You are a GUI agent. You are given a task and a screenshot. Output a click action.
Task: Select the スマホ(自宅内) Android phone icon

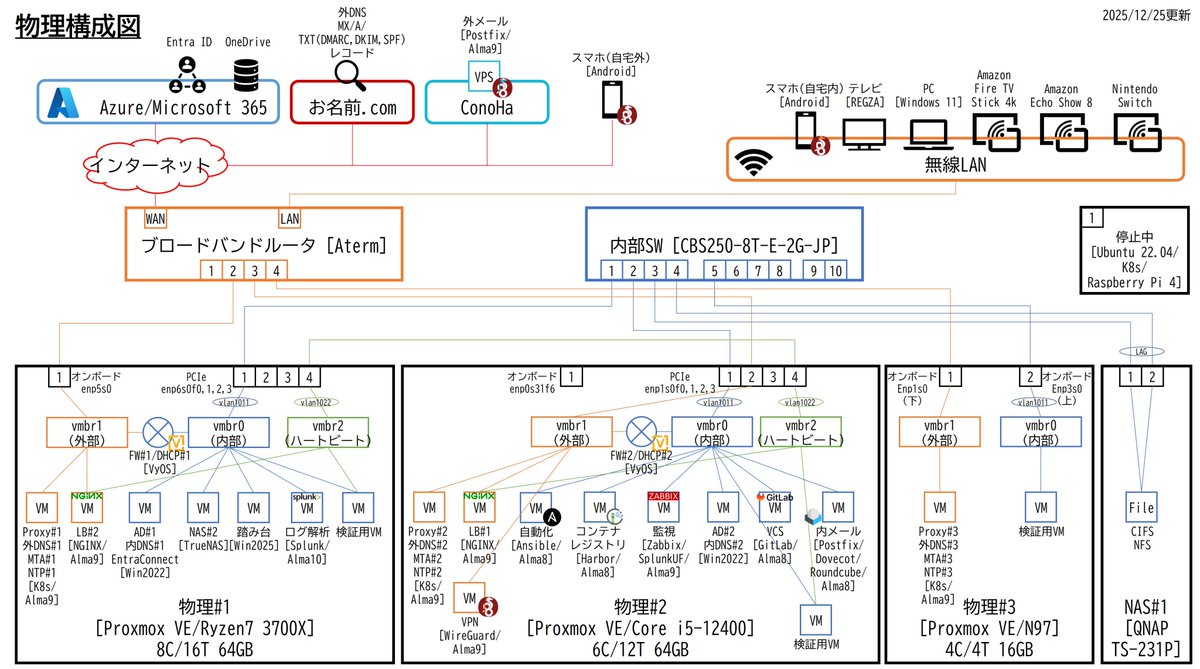pyautogui.click(x=806, y=130)
